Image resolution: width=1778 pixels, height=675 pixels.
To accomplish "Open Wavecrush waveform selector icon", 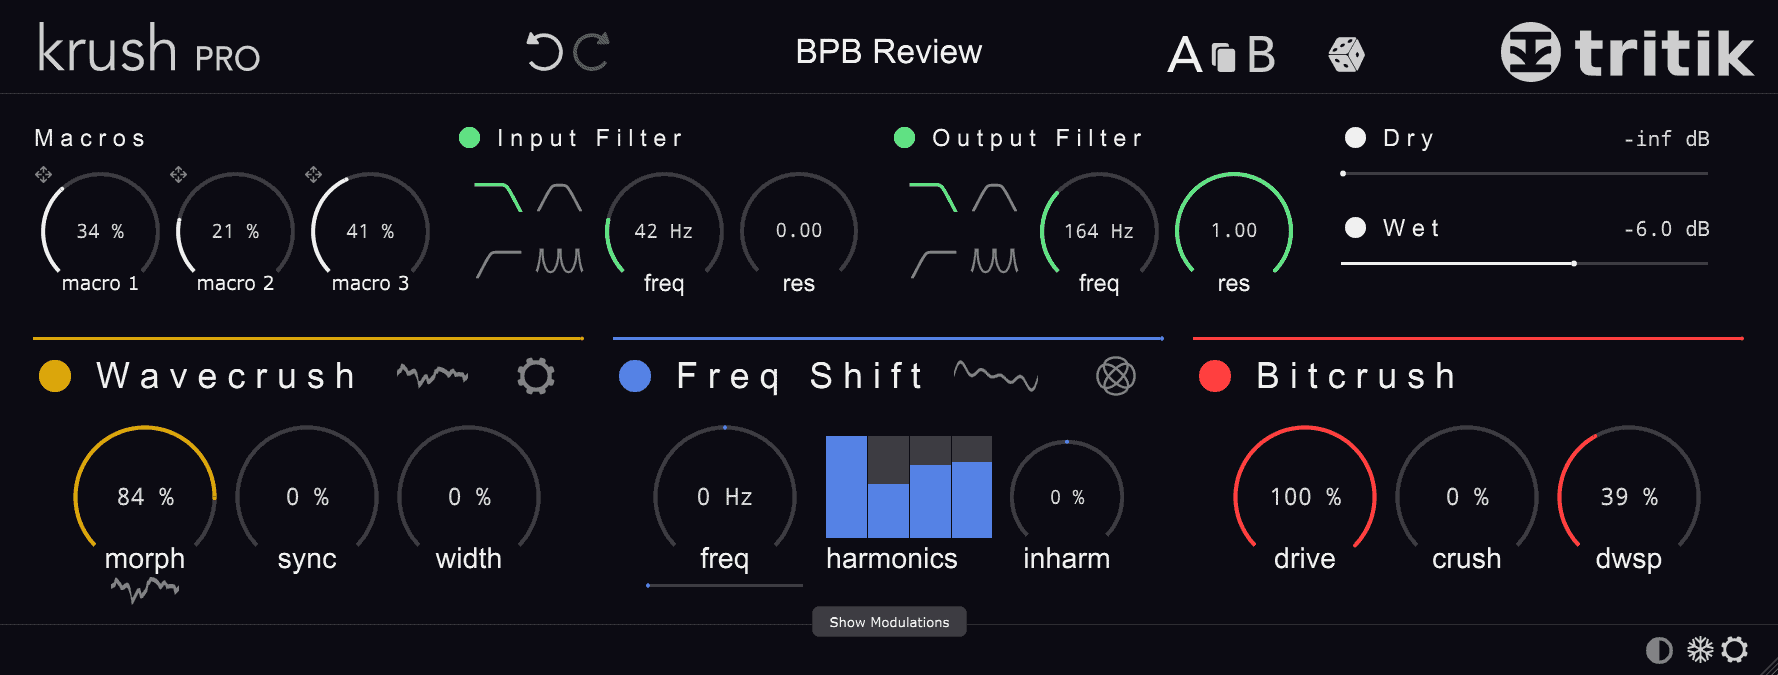I will (432, 375).
